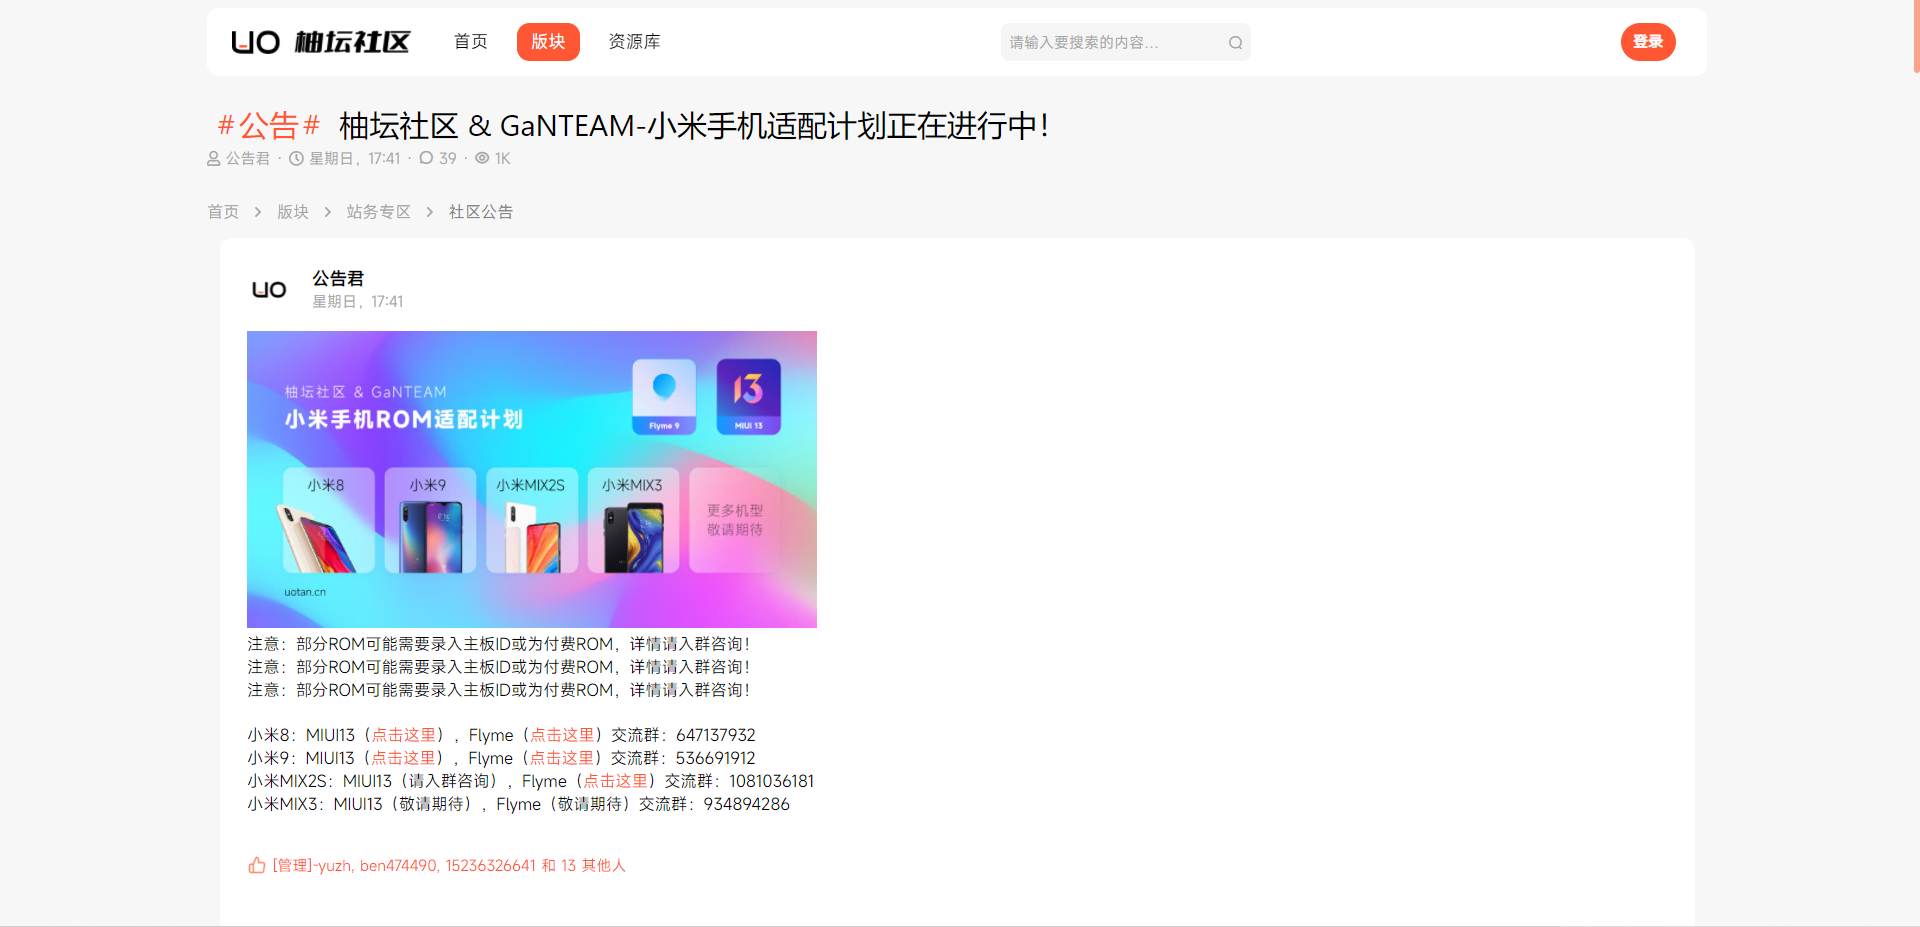The image size is (1920, 927).
Task: Click the 登录 login button
Action: (x=1648, y=42)
